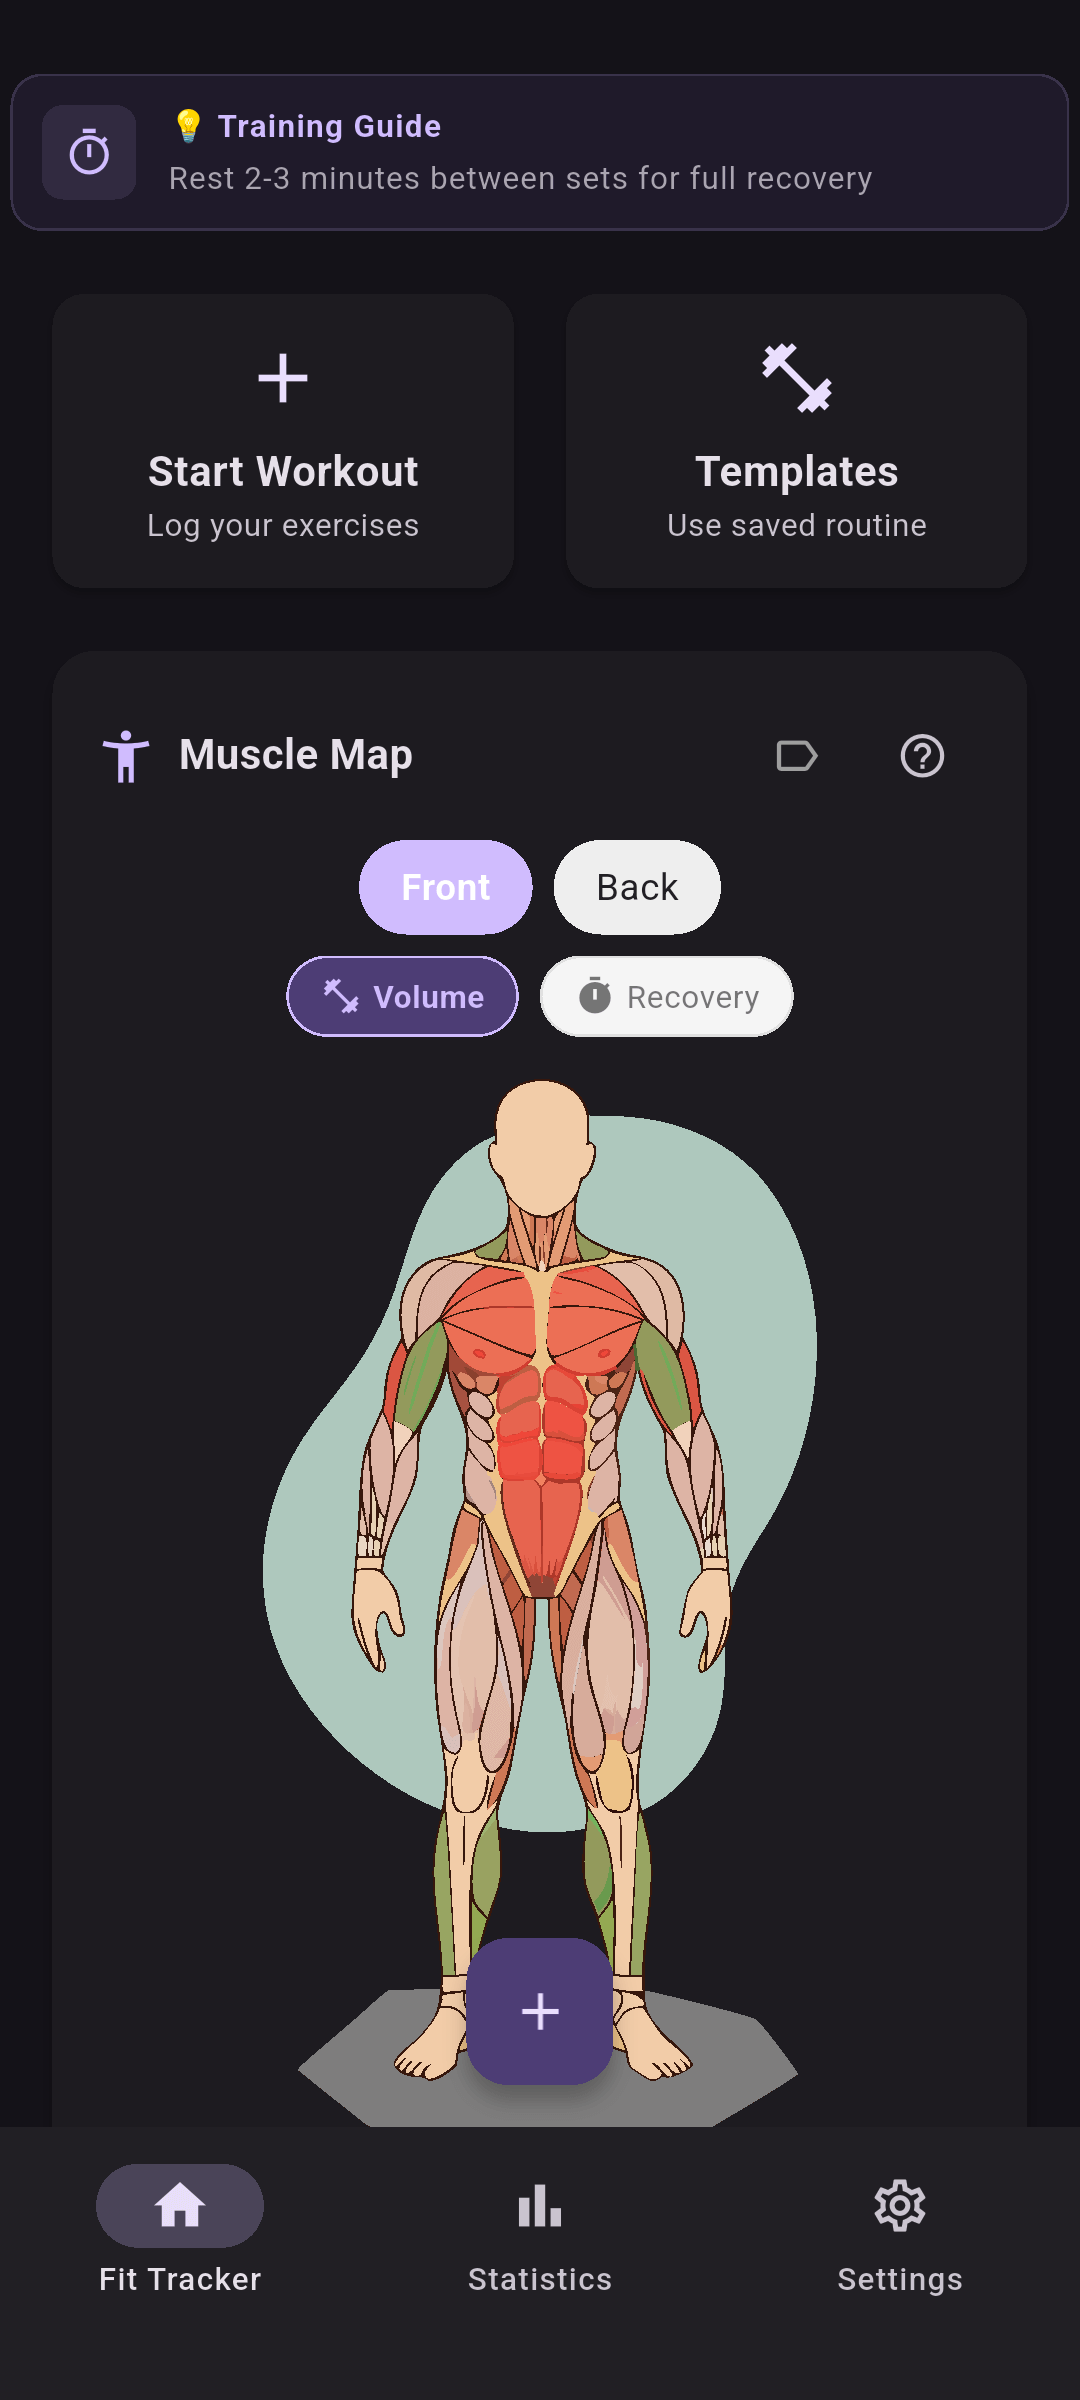
Task: Tap the floating purple plus button
Action: pyautogui.click(x=540, y=2011)
